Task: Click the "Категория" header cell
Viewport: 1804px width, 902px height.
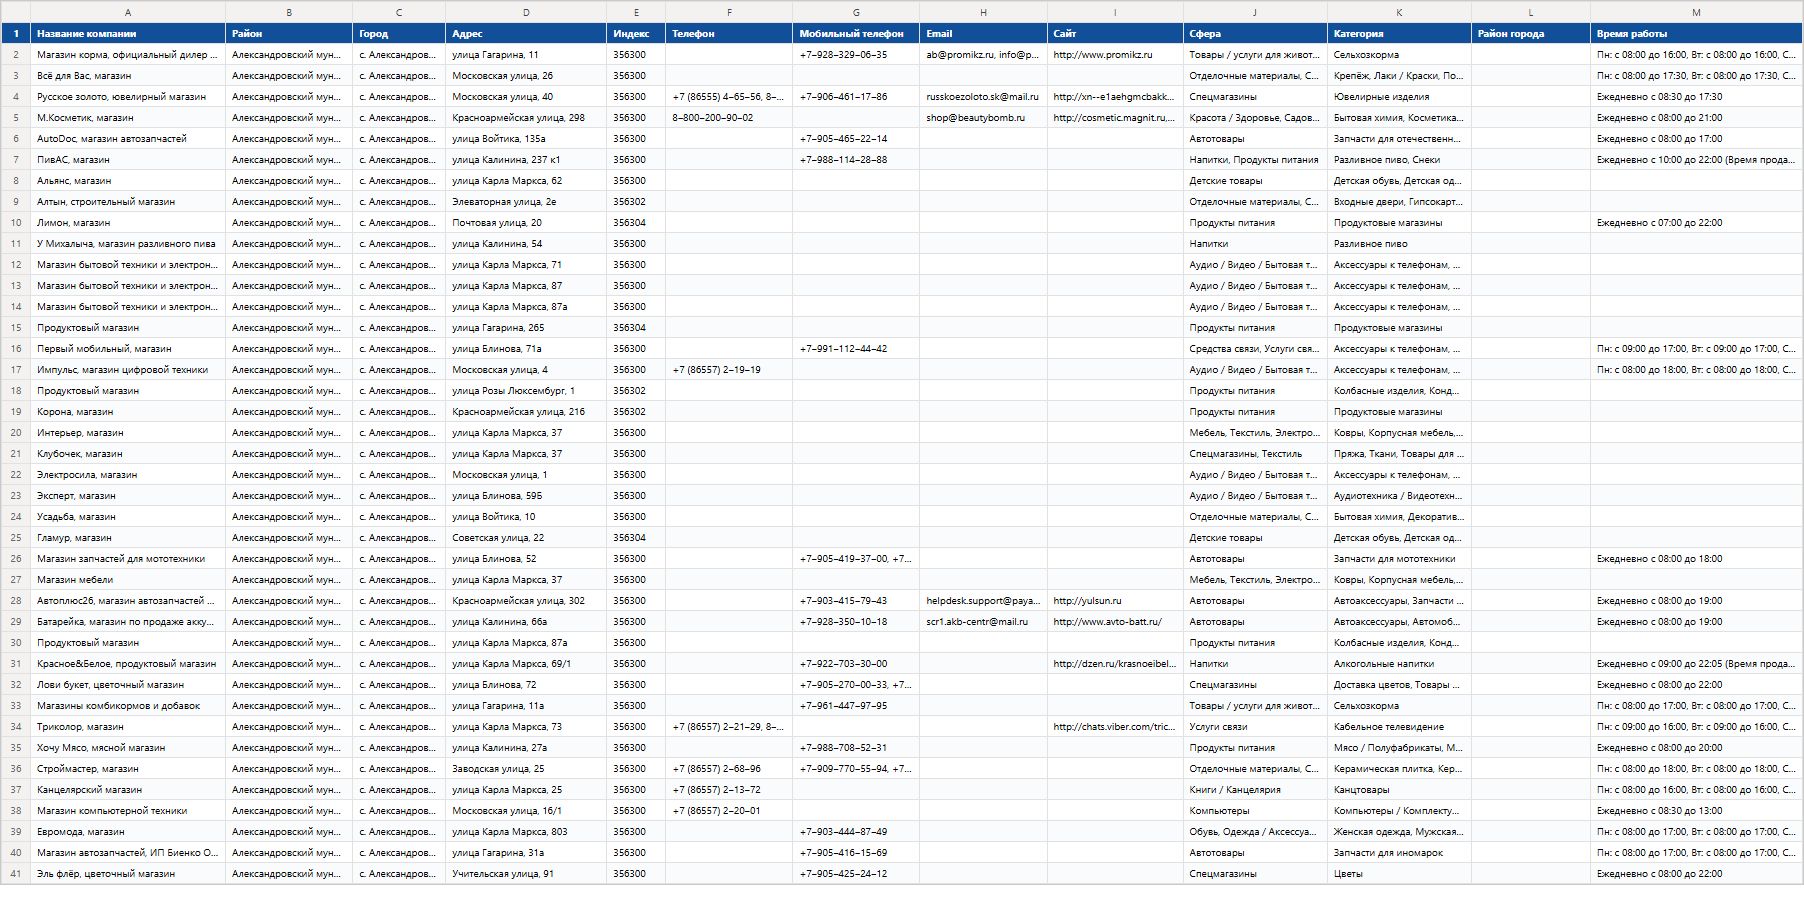Action: (1399, 34)
